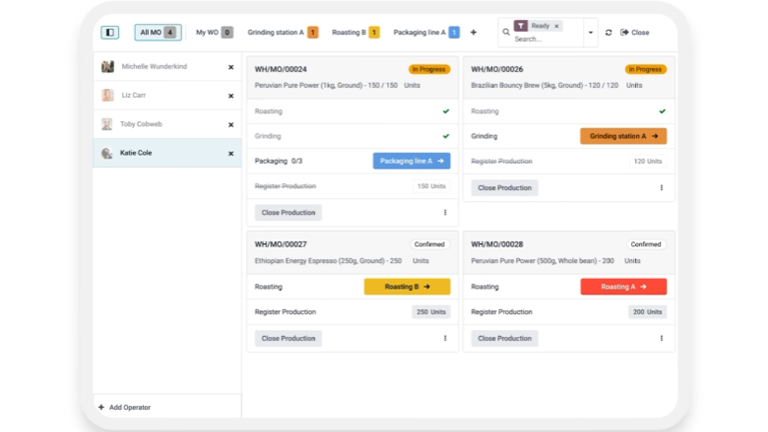Click the plus icon to add workcenter
The image size is (768, 432).
tap(473, 32)
